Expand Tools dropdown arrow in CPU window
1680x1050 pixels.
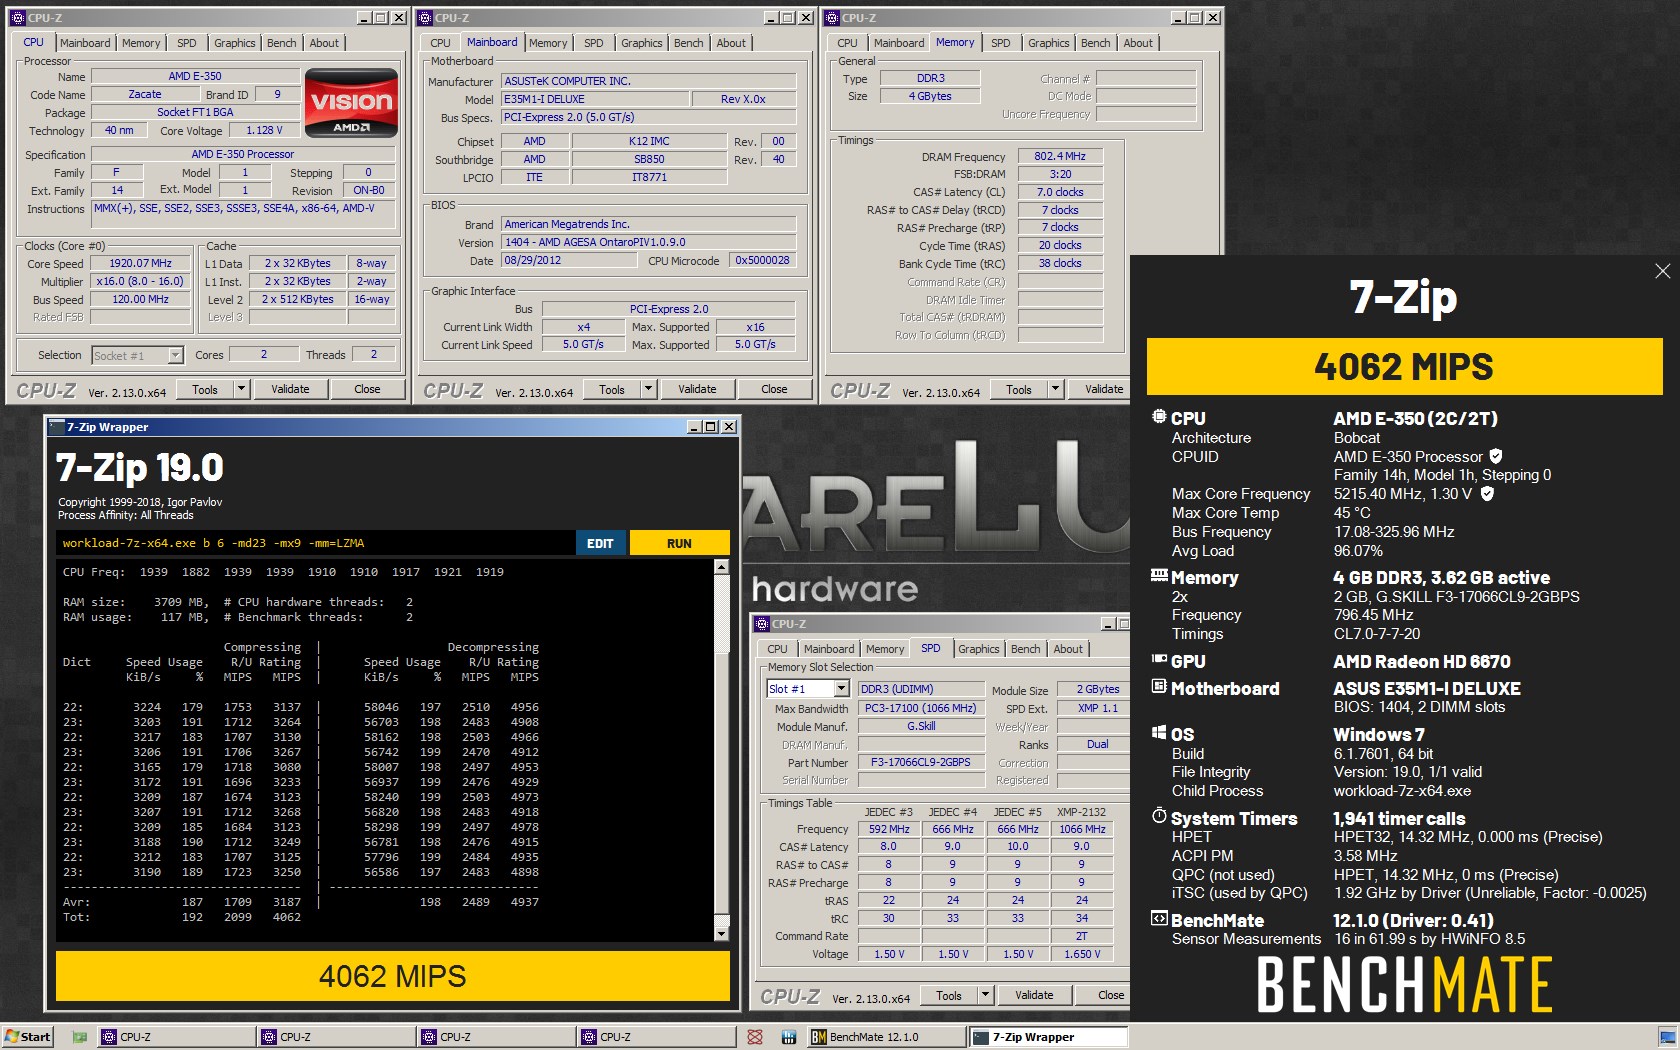[241, 389]
